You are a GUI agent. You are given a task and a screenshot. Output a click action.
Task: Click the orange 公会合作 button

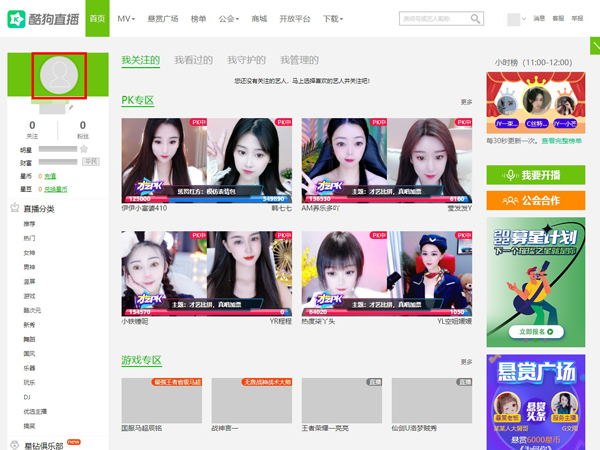pyautogui.click(x=535, y=199)
